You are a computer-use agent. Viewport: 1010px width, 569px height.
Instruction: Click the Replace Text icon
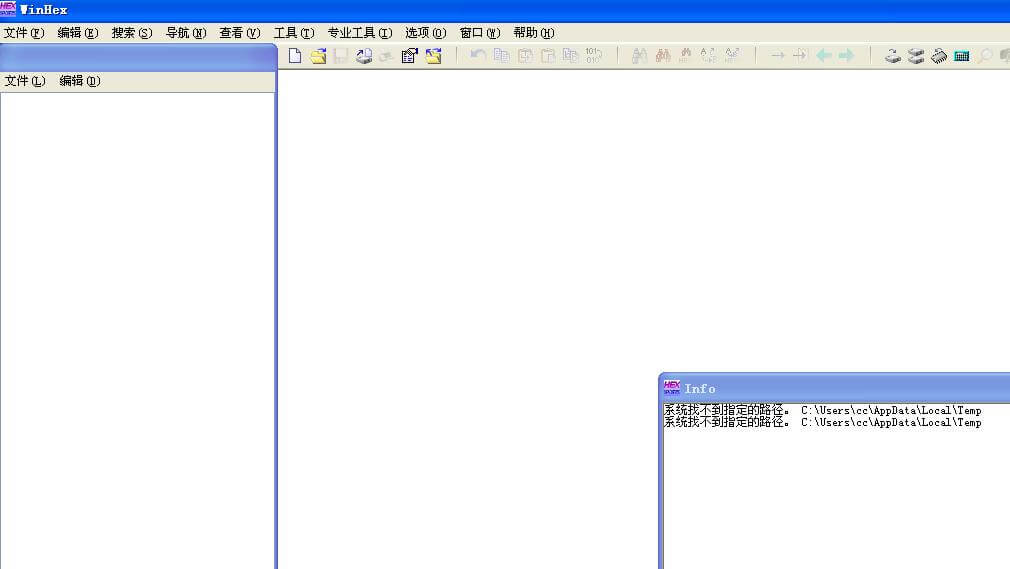(x=709, y=55)
